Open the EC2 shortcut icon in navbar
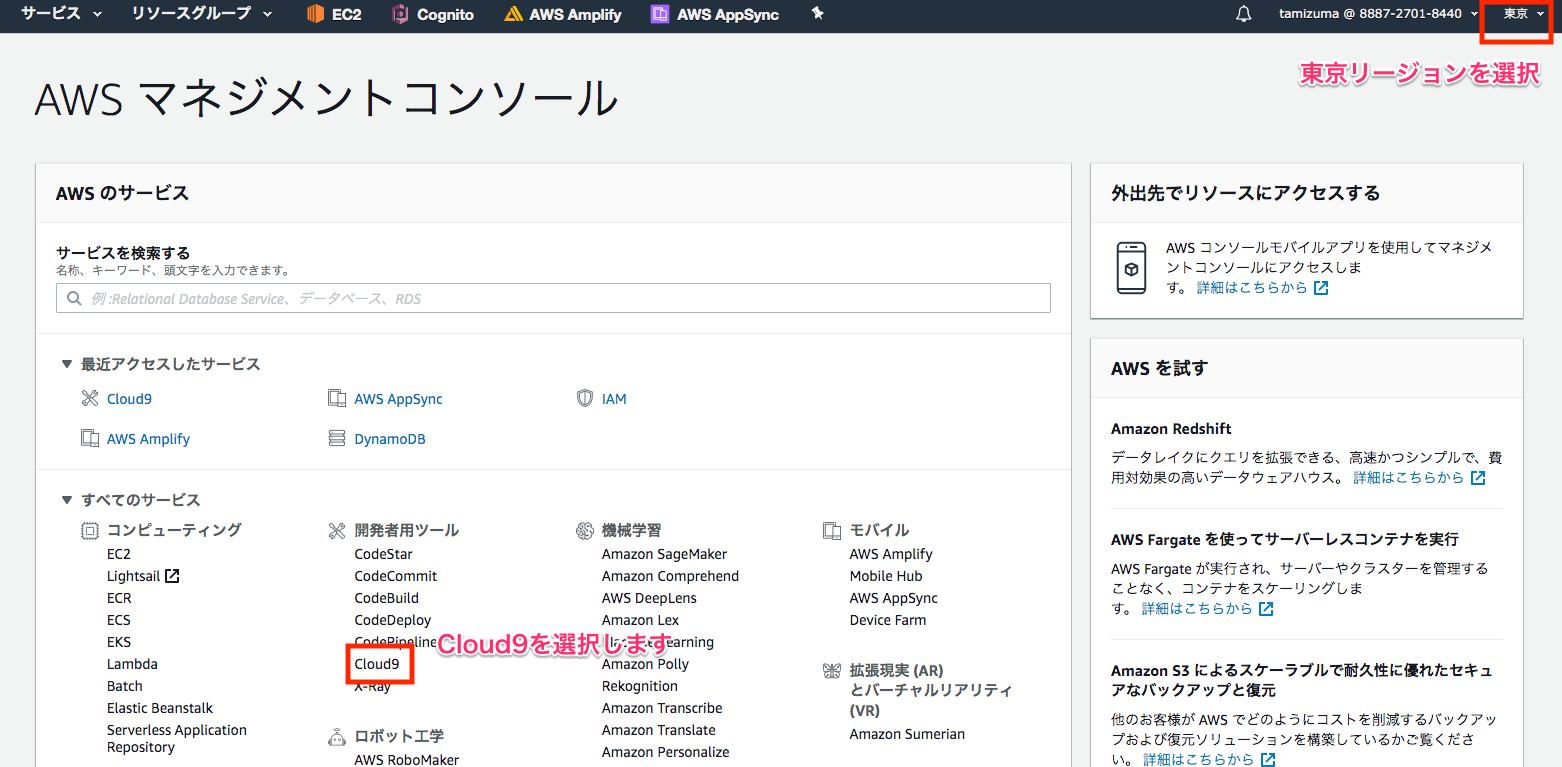 pos(315,14)
